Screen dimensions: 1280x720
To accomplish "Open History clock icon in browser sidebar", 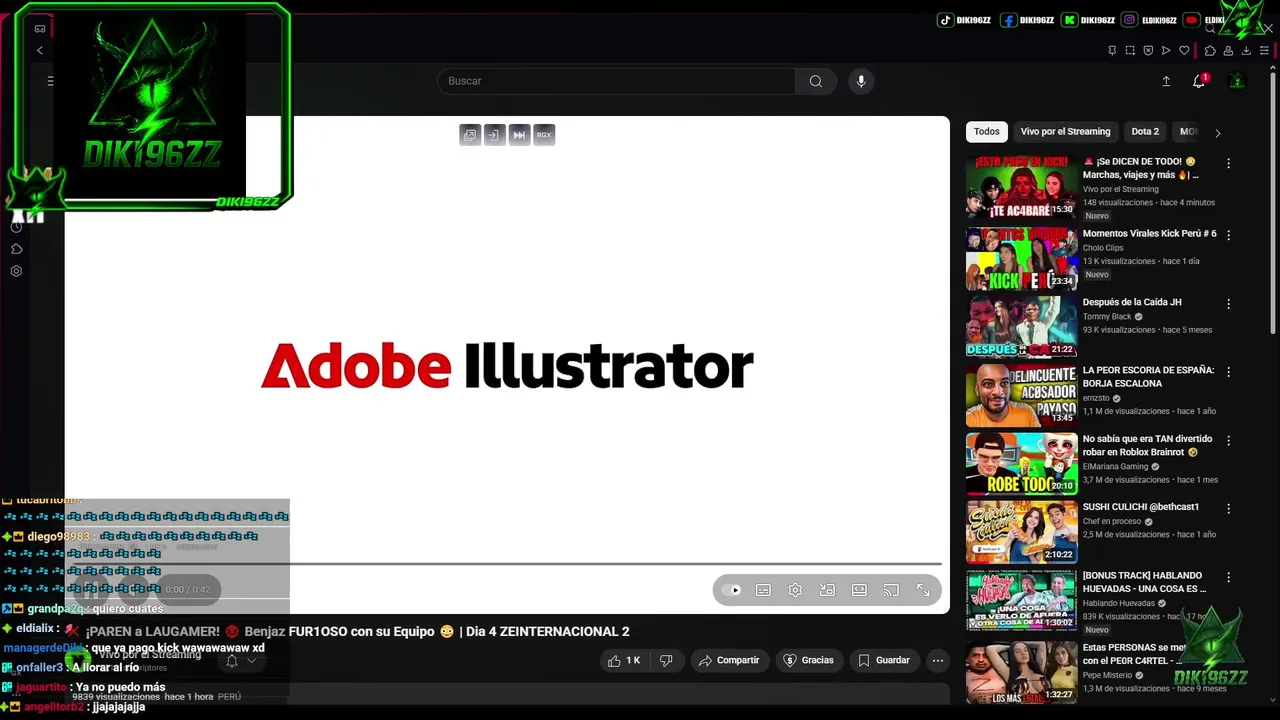I will pos(16,227).
